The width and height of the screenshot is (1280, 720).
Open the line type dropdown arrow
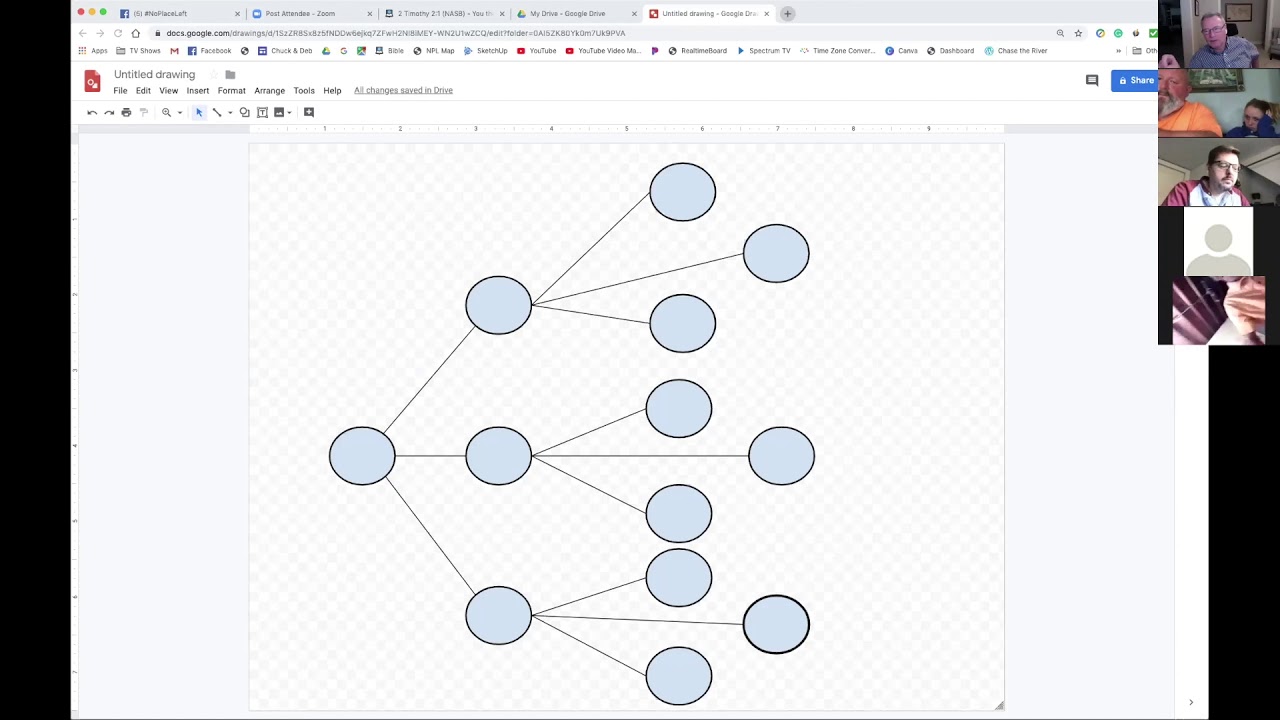coord(230,112)
